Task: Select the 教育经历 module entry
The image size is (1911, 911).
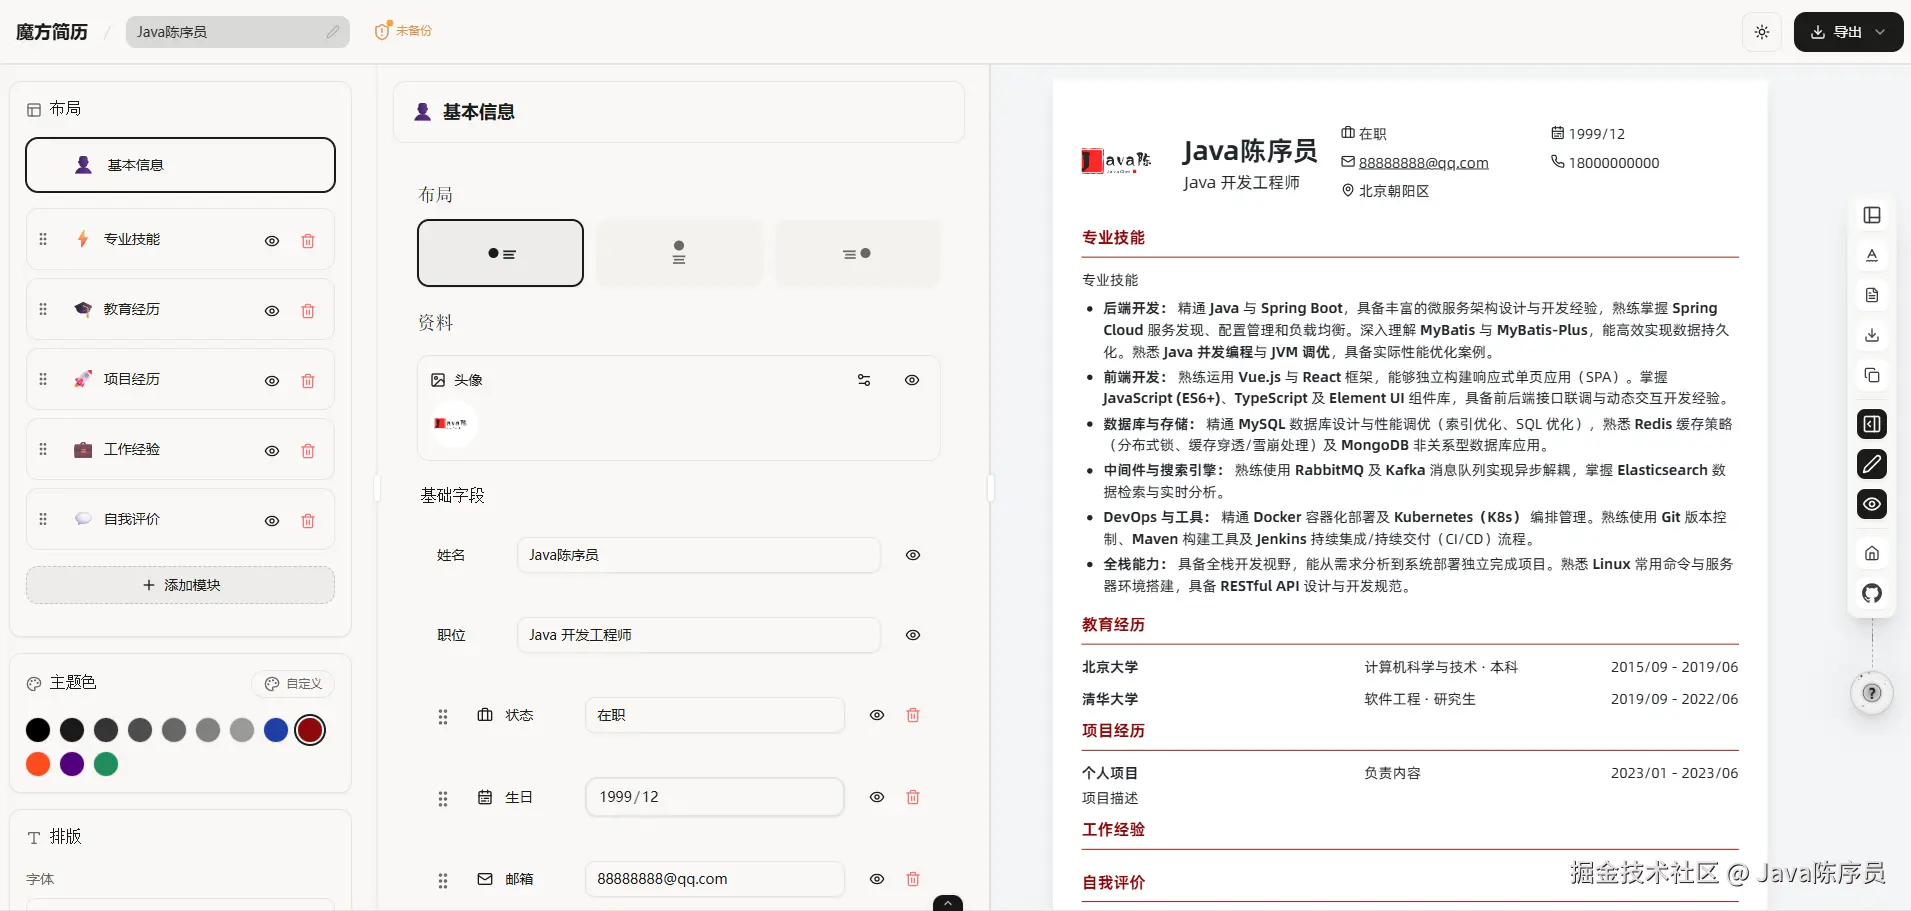Action: (x=180, y=309)
